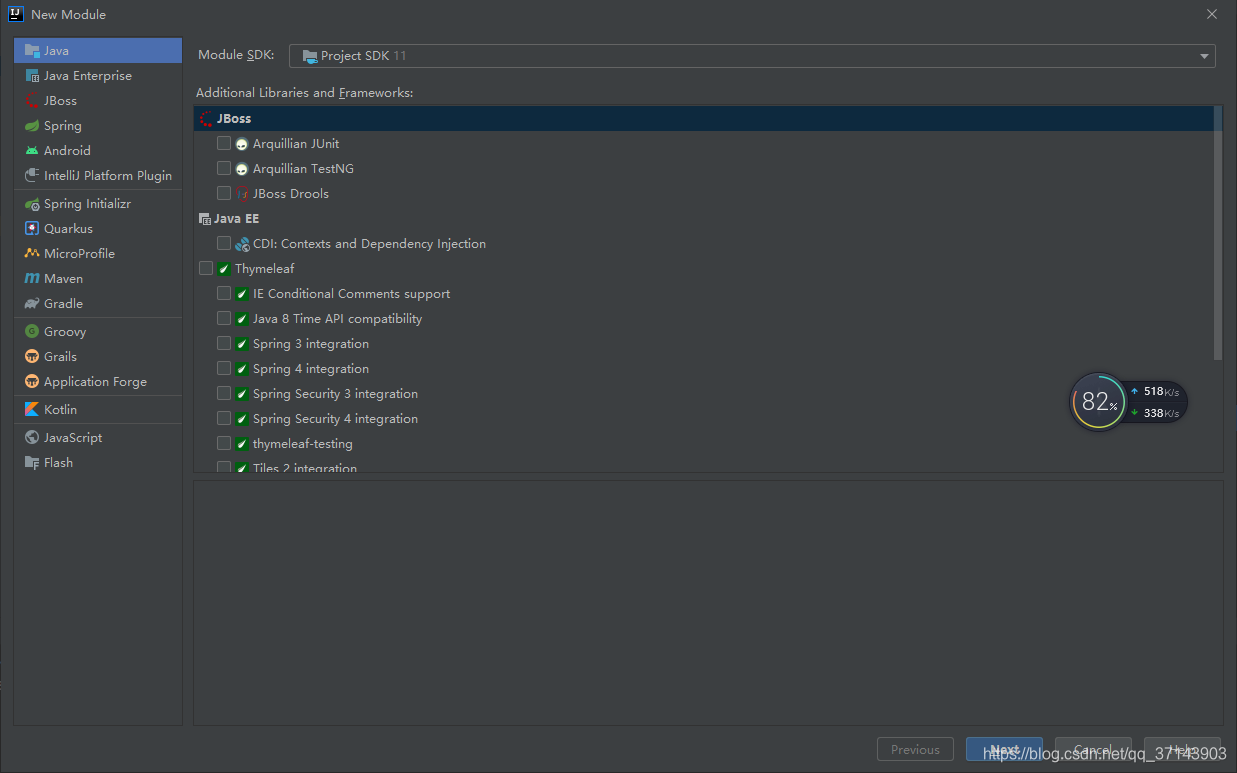Check Java 8 Time API compatibility
This screenshot has width=1237, height=773.
coord(224,318)
